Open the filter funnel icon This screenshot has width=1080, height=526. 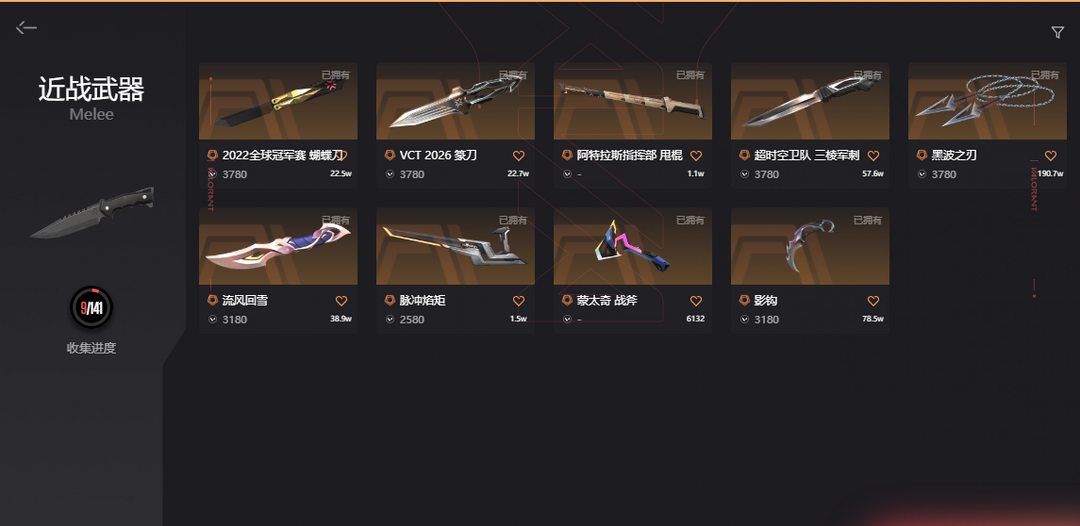1057,32
